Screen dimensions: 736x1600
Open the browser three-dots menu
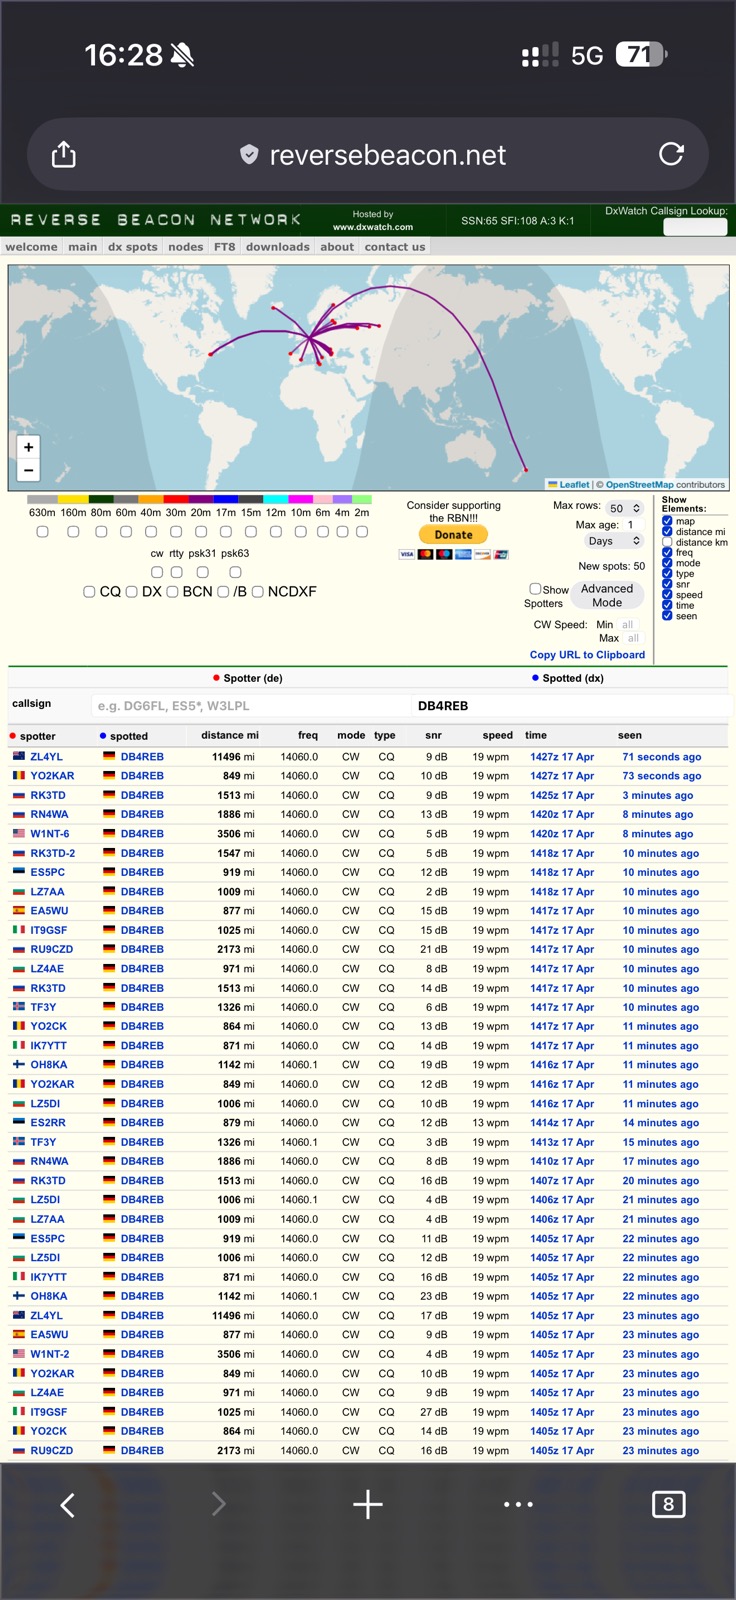tap(518, 1504)
